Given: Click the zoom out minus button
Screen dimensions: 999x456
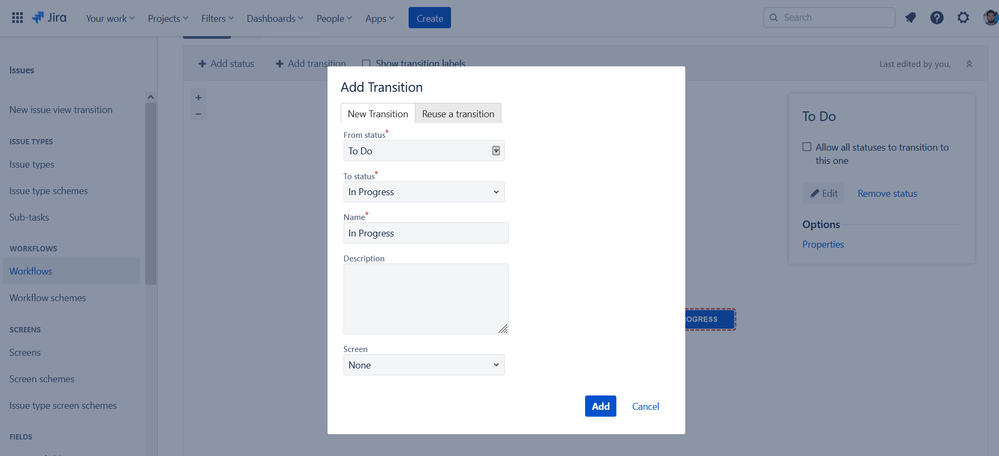Looking at the screenshot, I should coord(198,114).
